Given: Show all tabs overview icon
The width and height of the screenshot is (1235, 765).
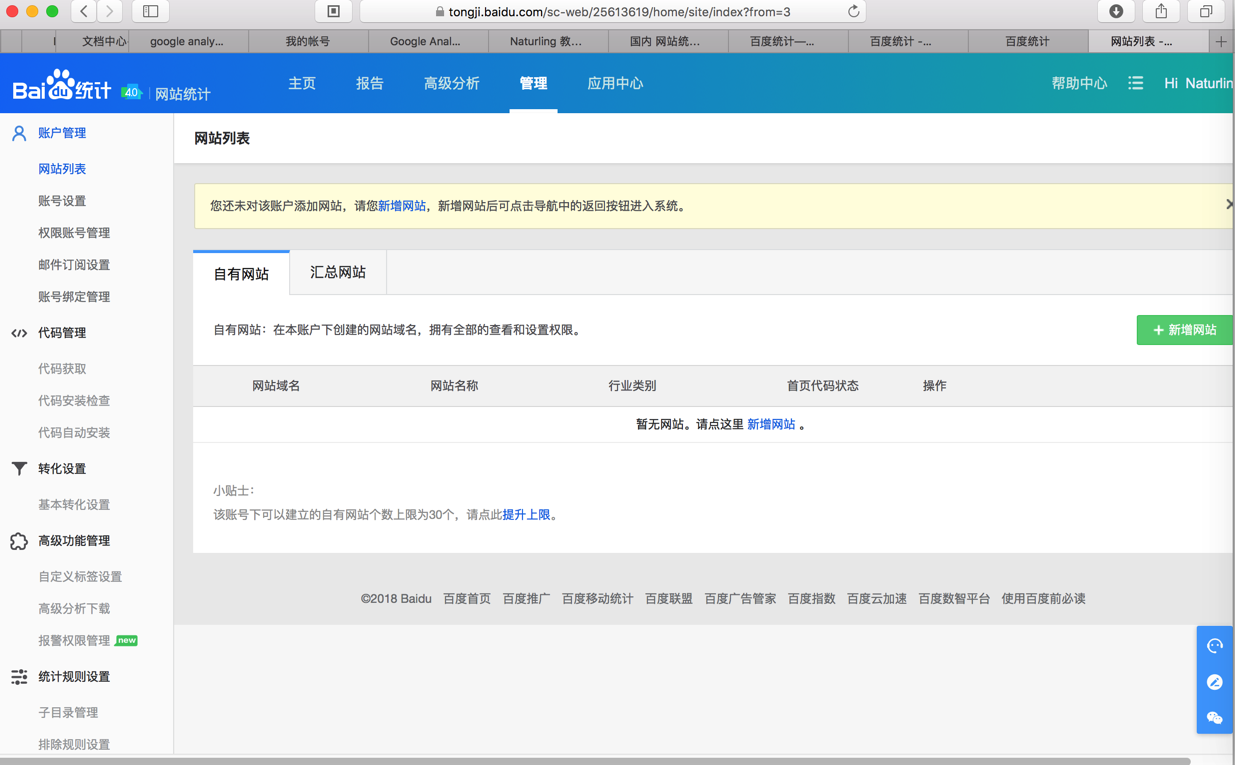Looking at the screenshot, I should (1206, 11).
